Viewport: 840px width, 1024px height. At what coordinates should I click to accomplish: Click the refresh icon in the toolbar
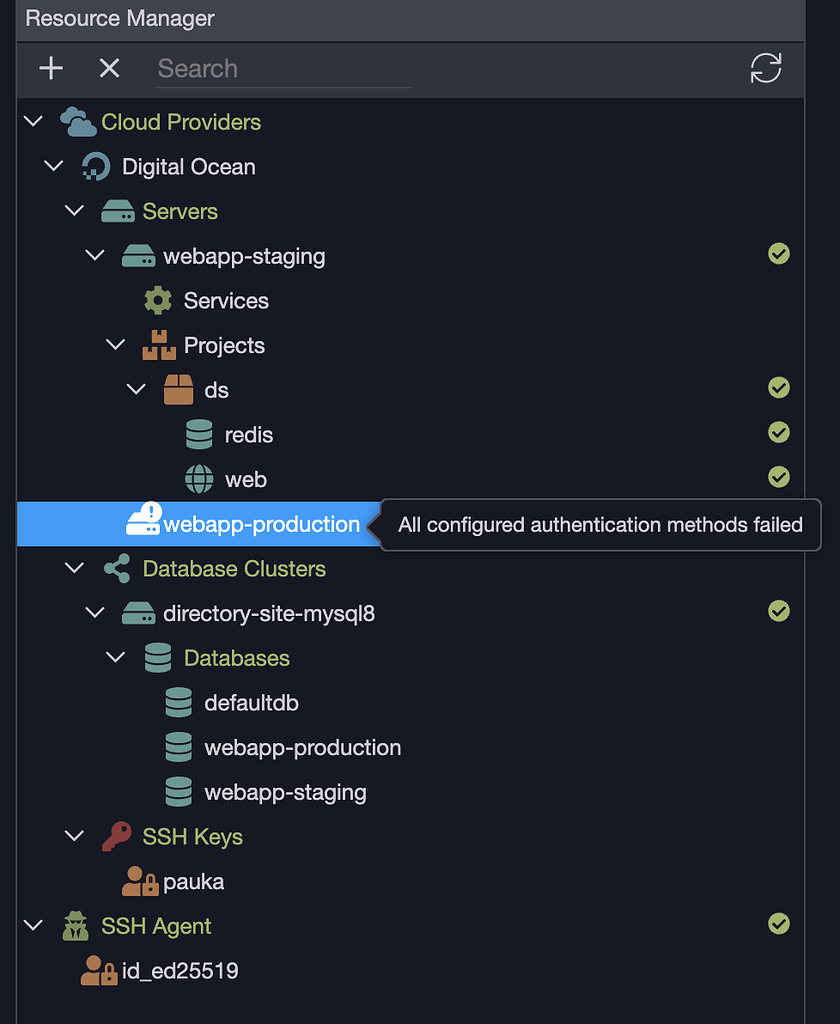(765, 69)
